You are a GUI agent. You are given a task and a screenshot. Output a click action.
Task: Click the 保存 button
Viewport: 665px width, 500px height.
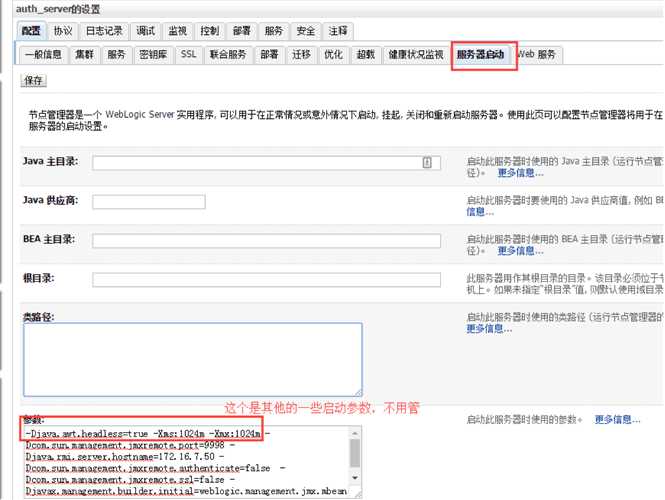click(34, 81)
